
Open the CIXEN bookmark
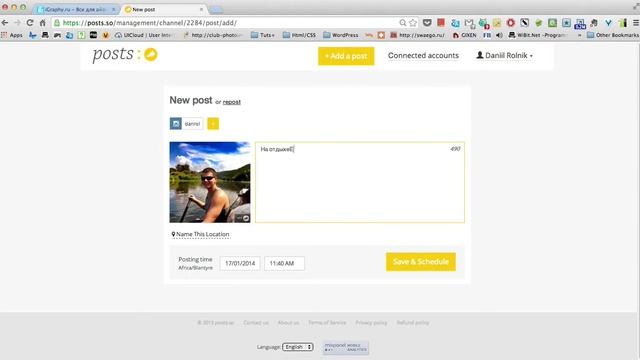[464, 35]
